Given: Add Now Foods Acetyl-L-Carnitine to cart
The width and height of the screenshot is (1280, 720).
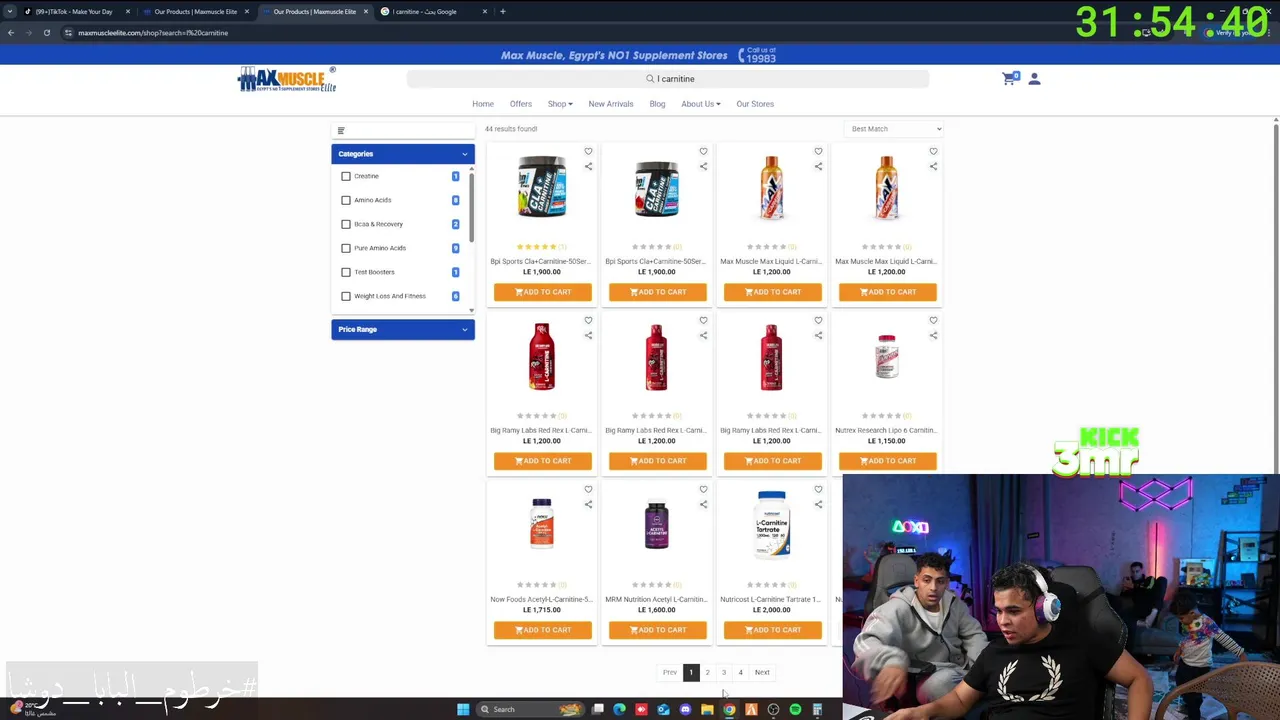Looking at the screenshot, I should pyautogui.click(x=543, y=630).
